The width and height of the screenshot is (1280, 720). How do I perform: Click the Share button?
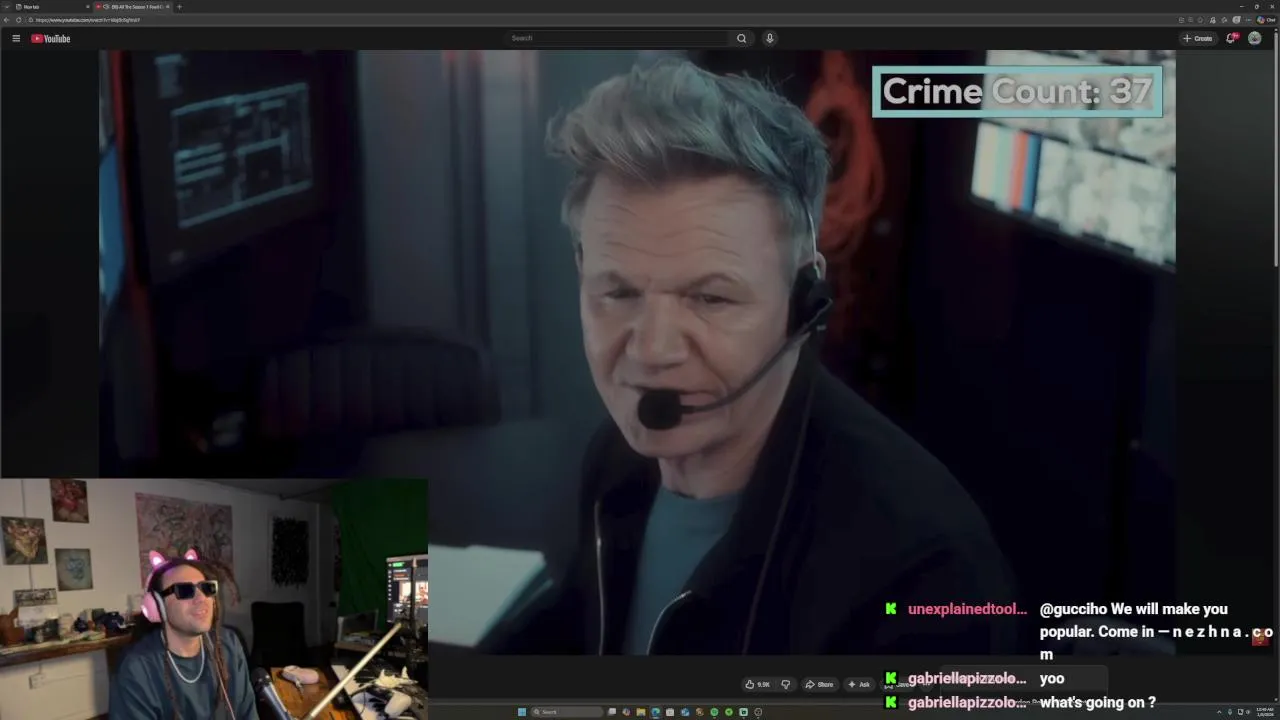[x=819, y=684]
